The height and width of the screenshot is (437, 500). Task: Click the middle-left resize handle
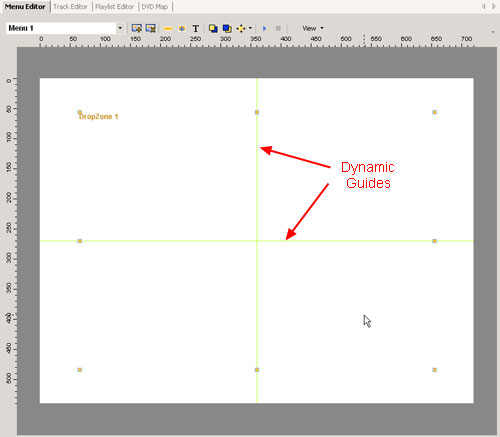pos(80,241)
